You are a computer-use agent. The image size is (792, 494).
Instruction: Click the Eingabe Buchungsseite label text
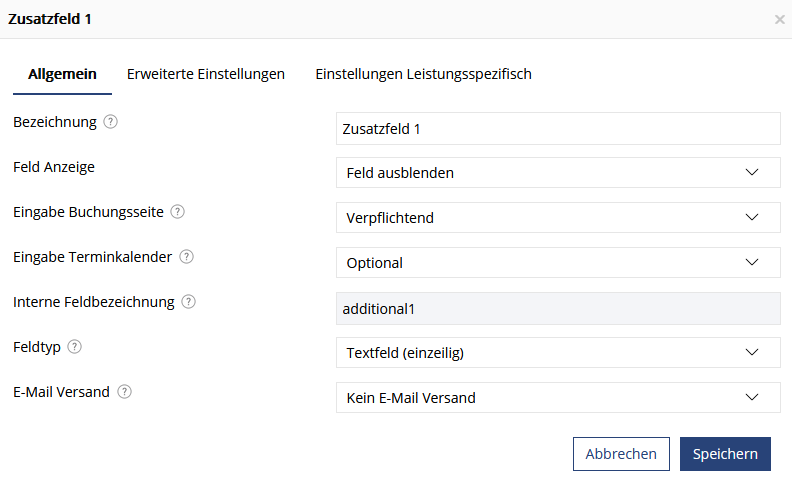[x=88, y=212]
